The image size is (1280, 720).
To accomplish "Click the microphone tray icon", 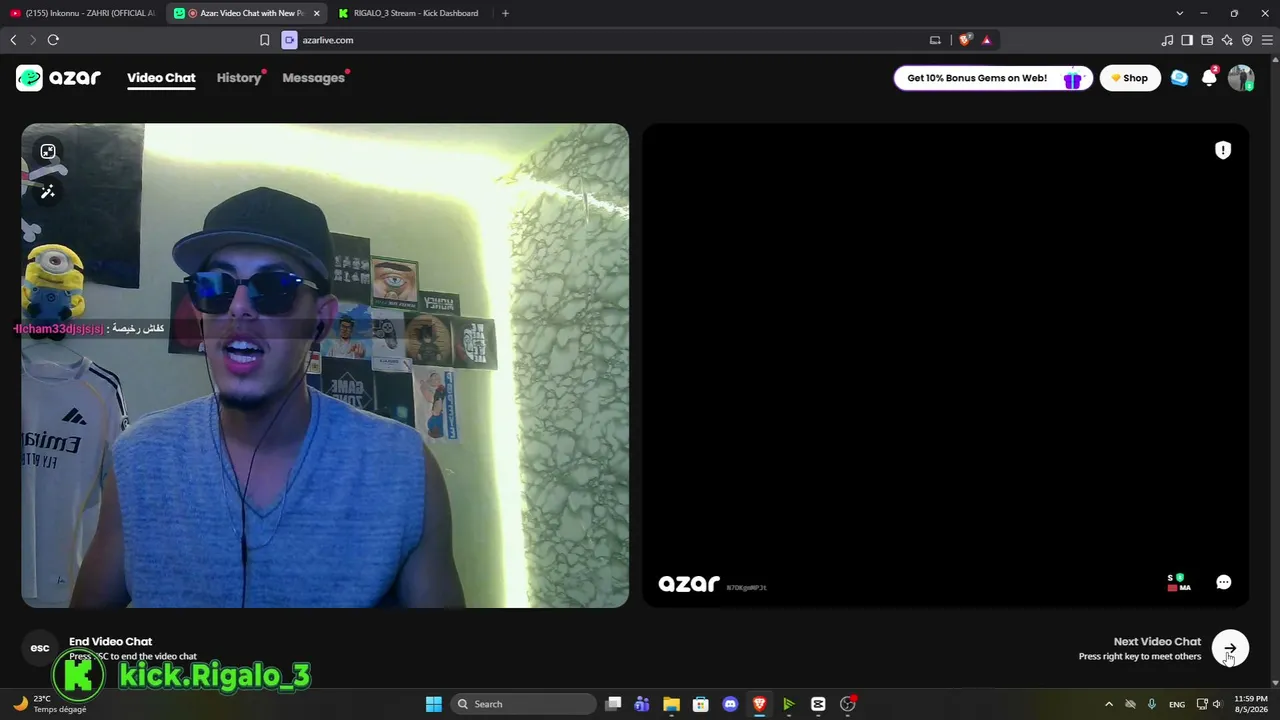I will tap(1152, 704).
